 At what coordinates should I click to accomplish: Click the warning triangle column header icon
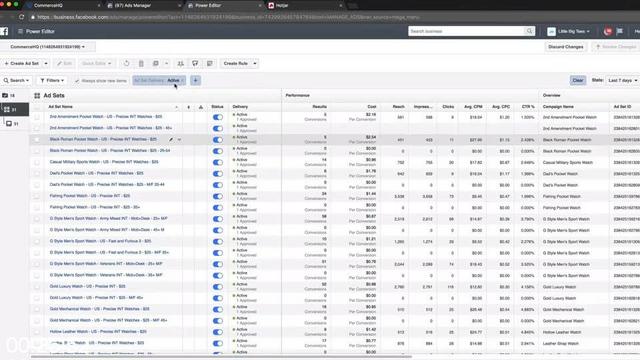[x=201, y=107]
